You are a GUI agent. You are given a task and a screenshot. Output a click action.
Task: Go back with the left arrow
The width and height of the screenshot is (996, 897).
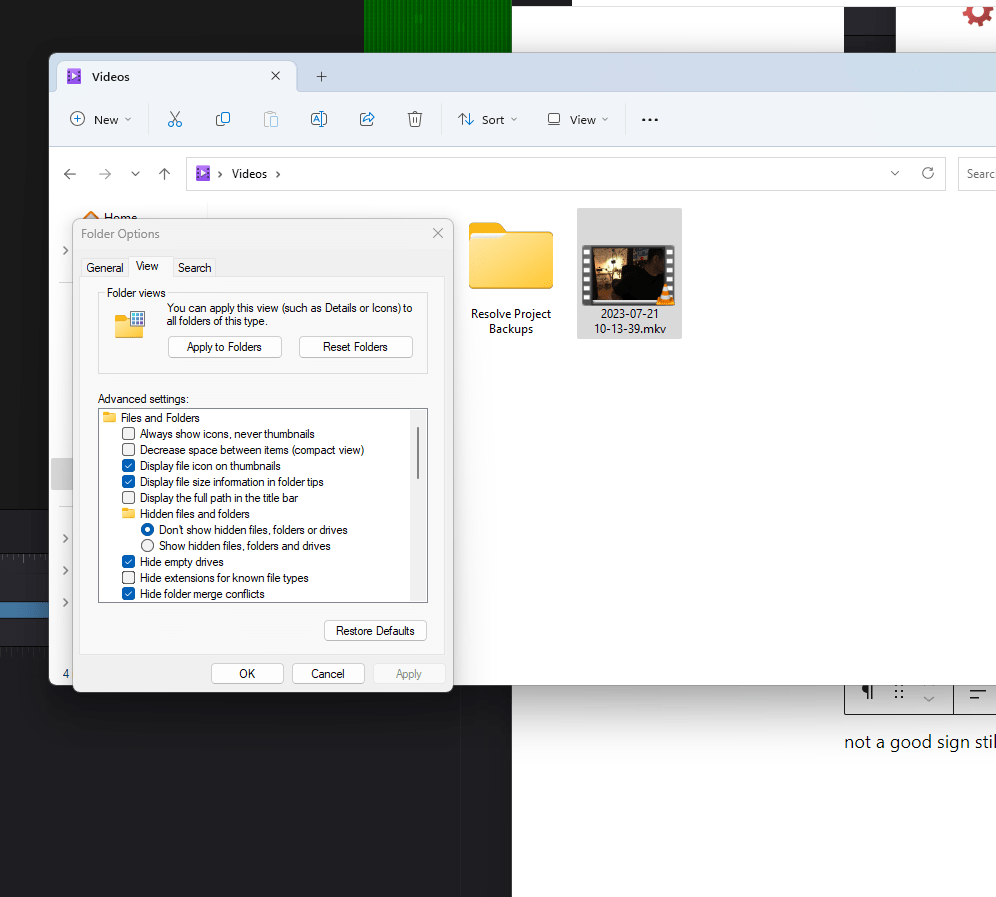(x=70, y=174)
